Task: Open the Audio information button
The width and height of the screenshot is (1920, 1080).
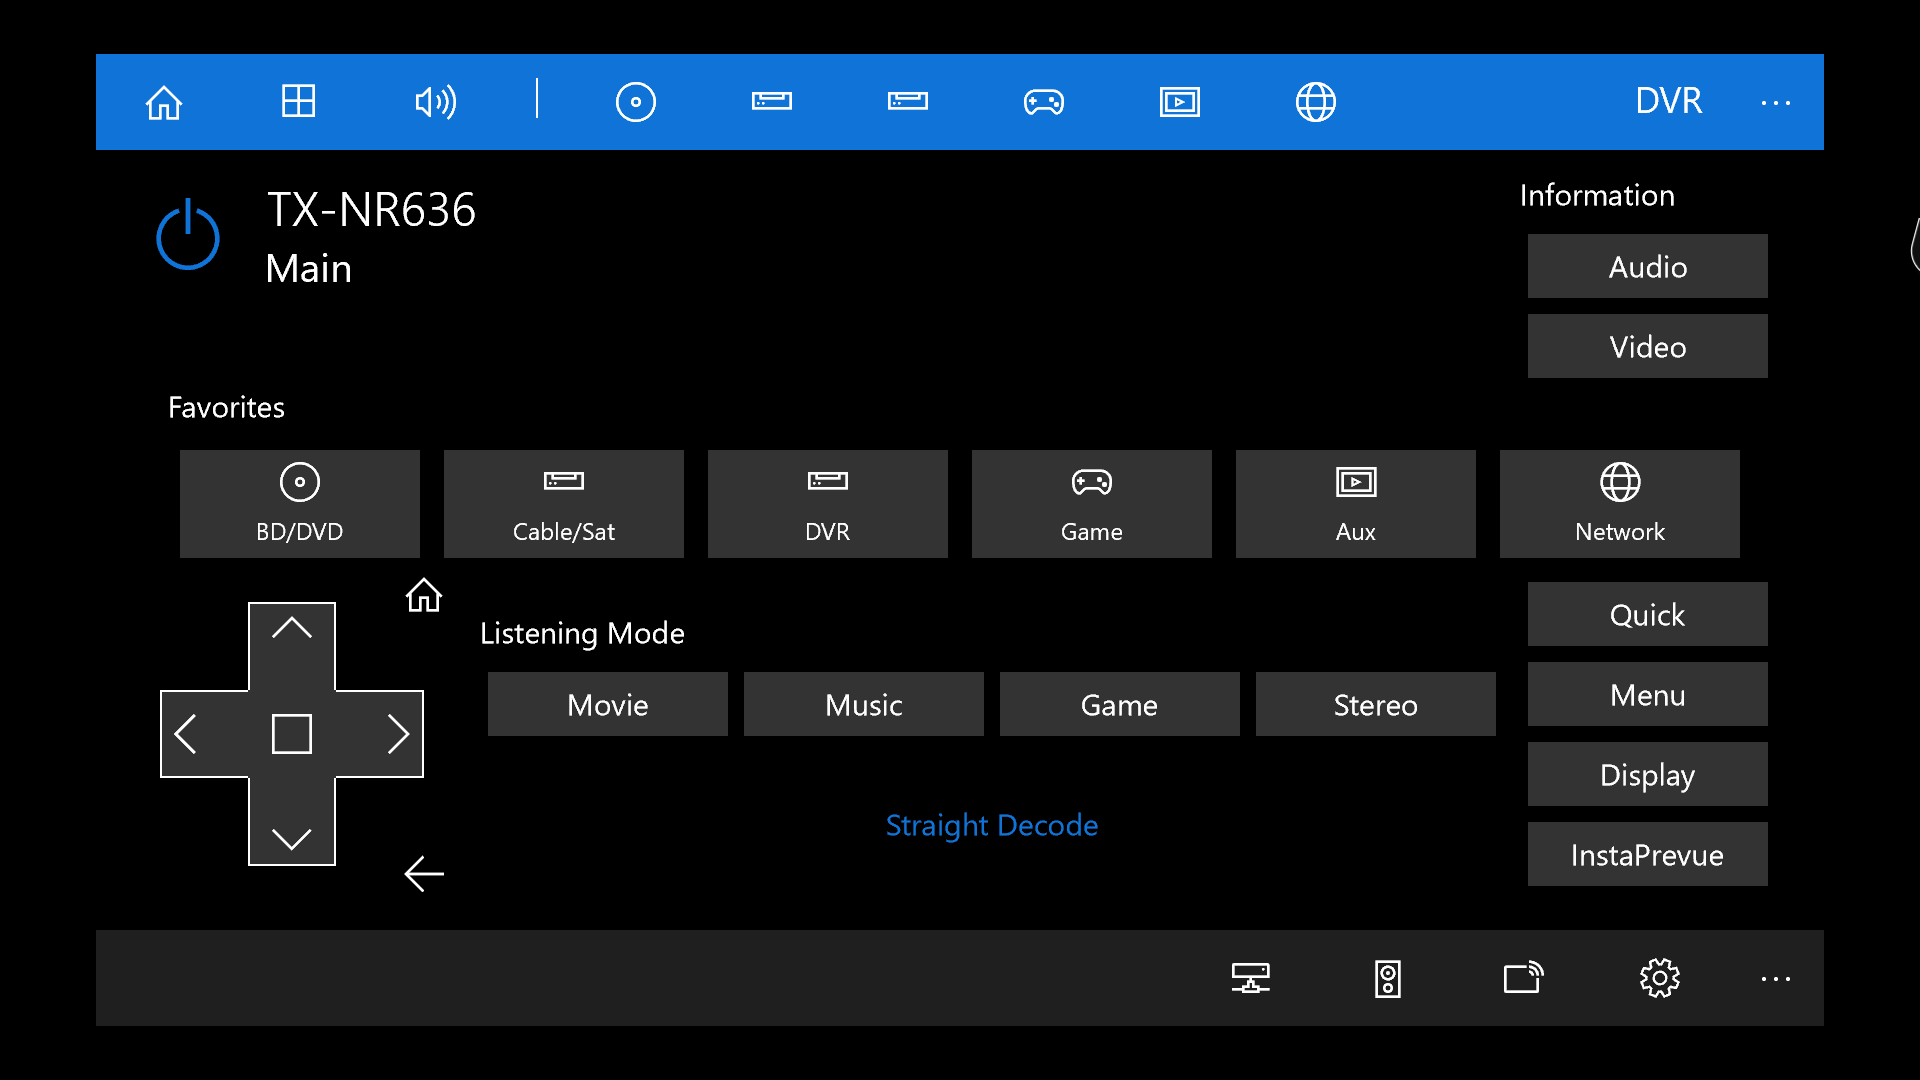Action: [1647, 267]
